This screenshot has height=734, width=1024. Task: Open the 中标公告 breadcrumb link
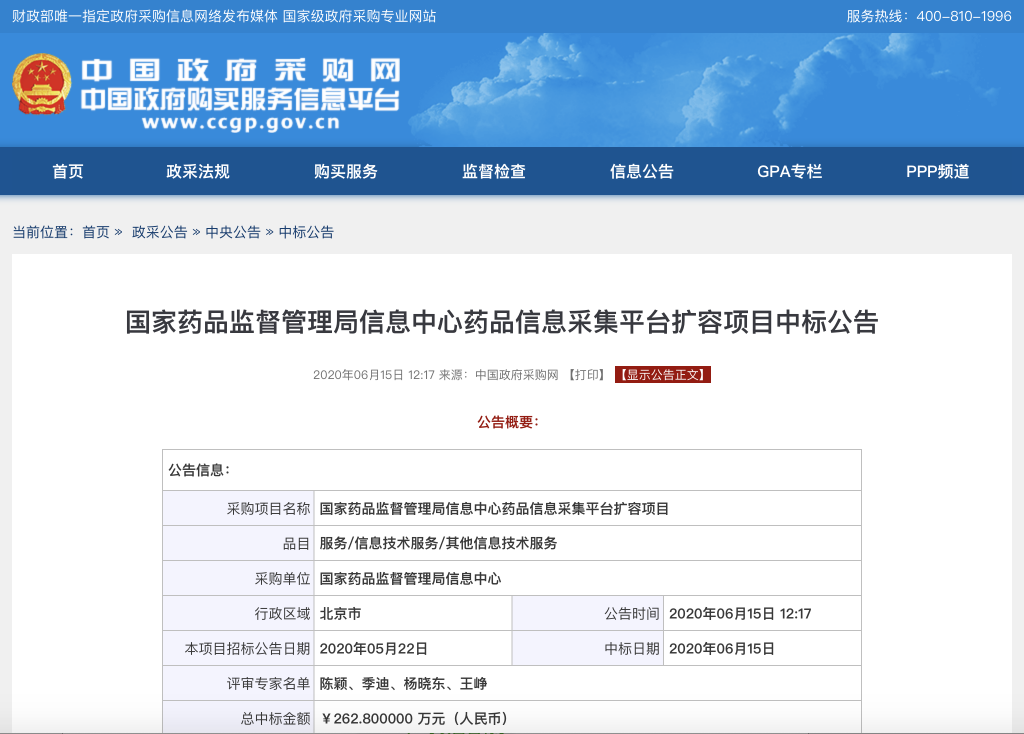306,232
